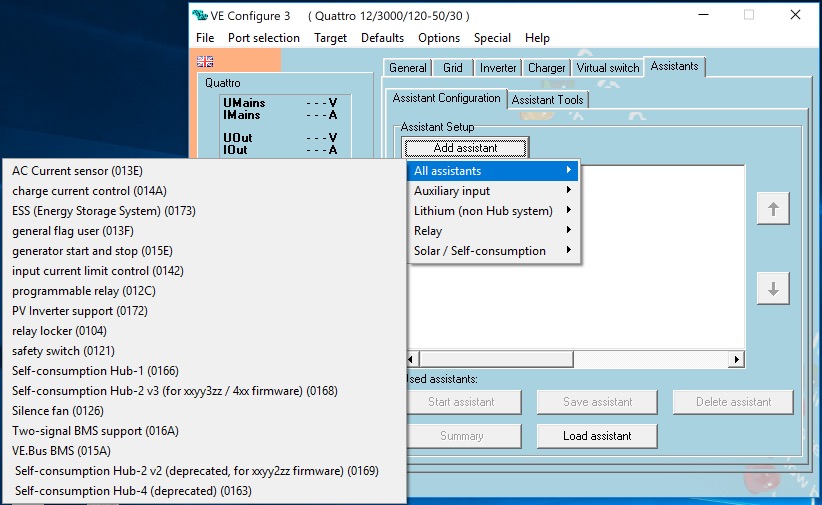Pick the programmable relay assistant
Screen dimensions: 822x505
(83, 291)
